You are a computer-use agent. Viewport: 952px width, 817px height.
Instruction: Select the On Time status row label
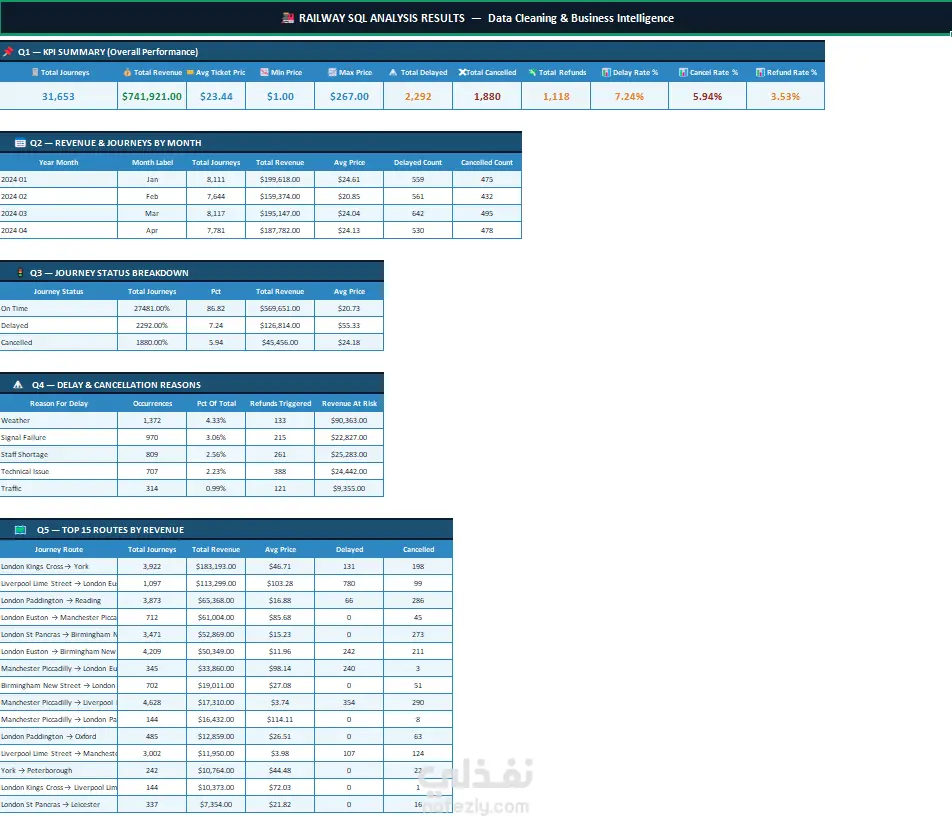(x=15, y=308)
